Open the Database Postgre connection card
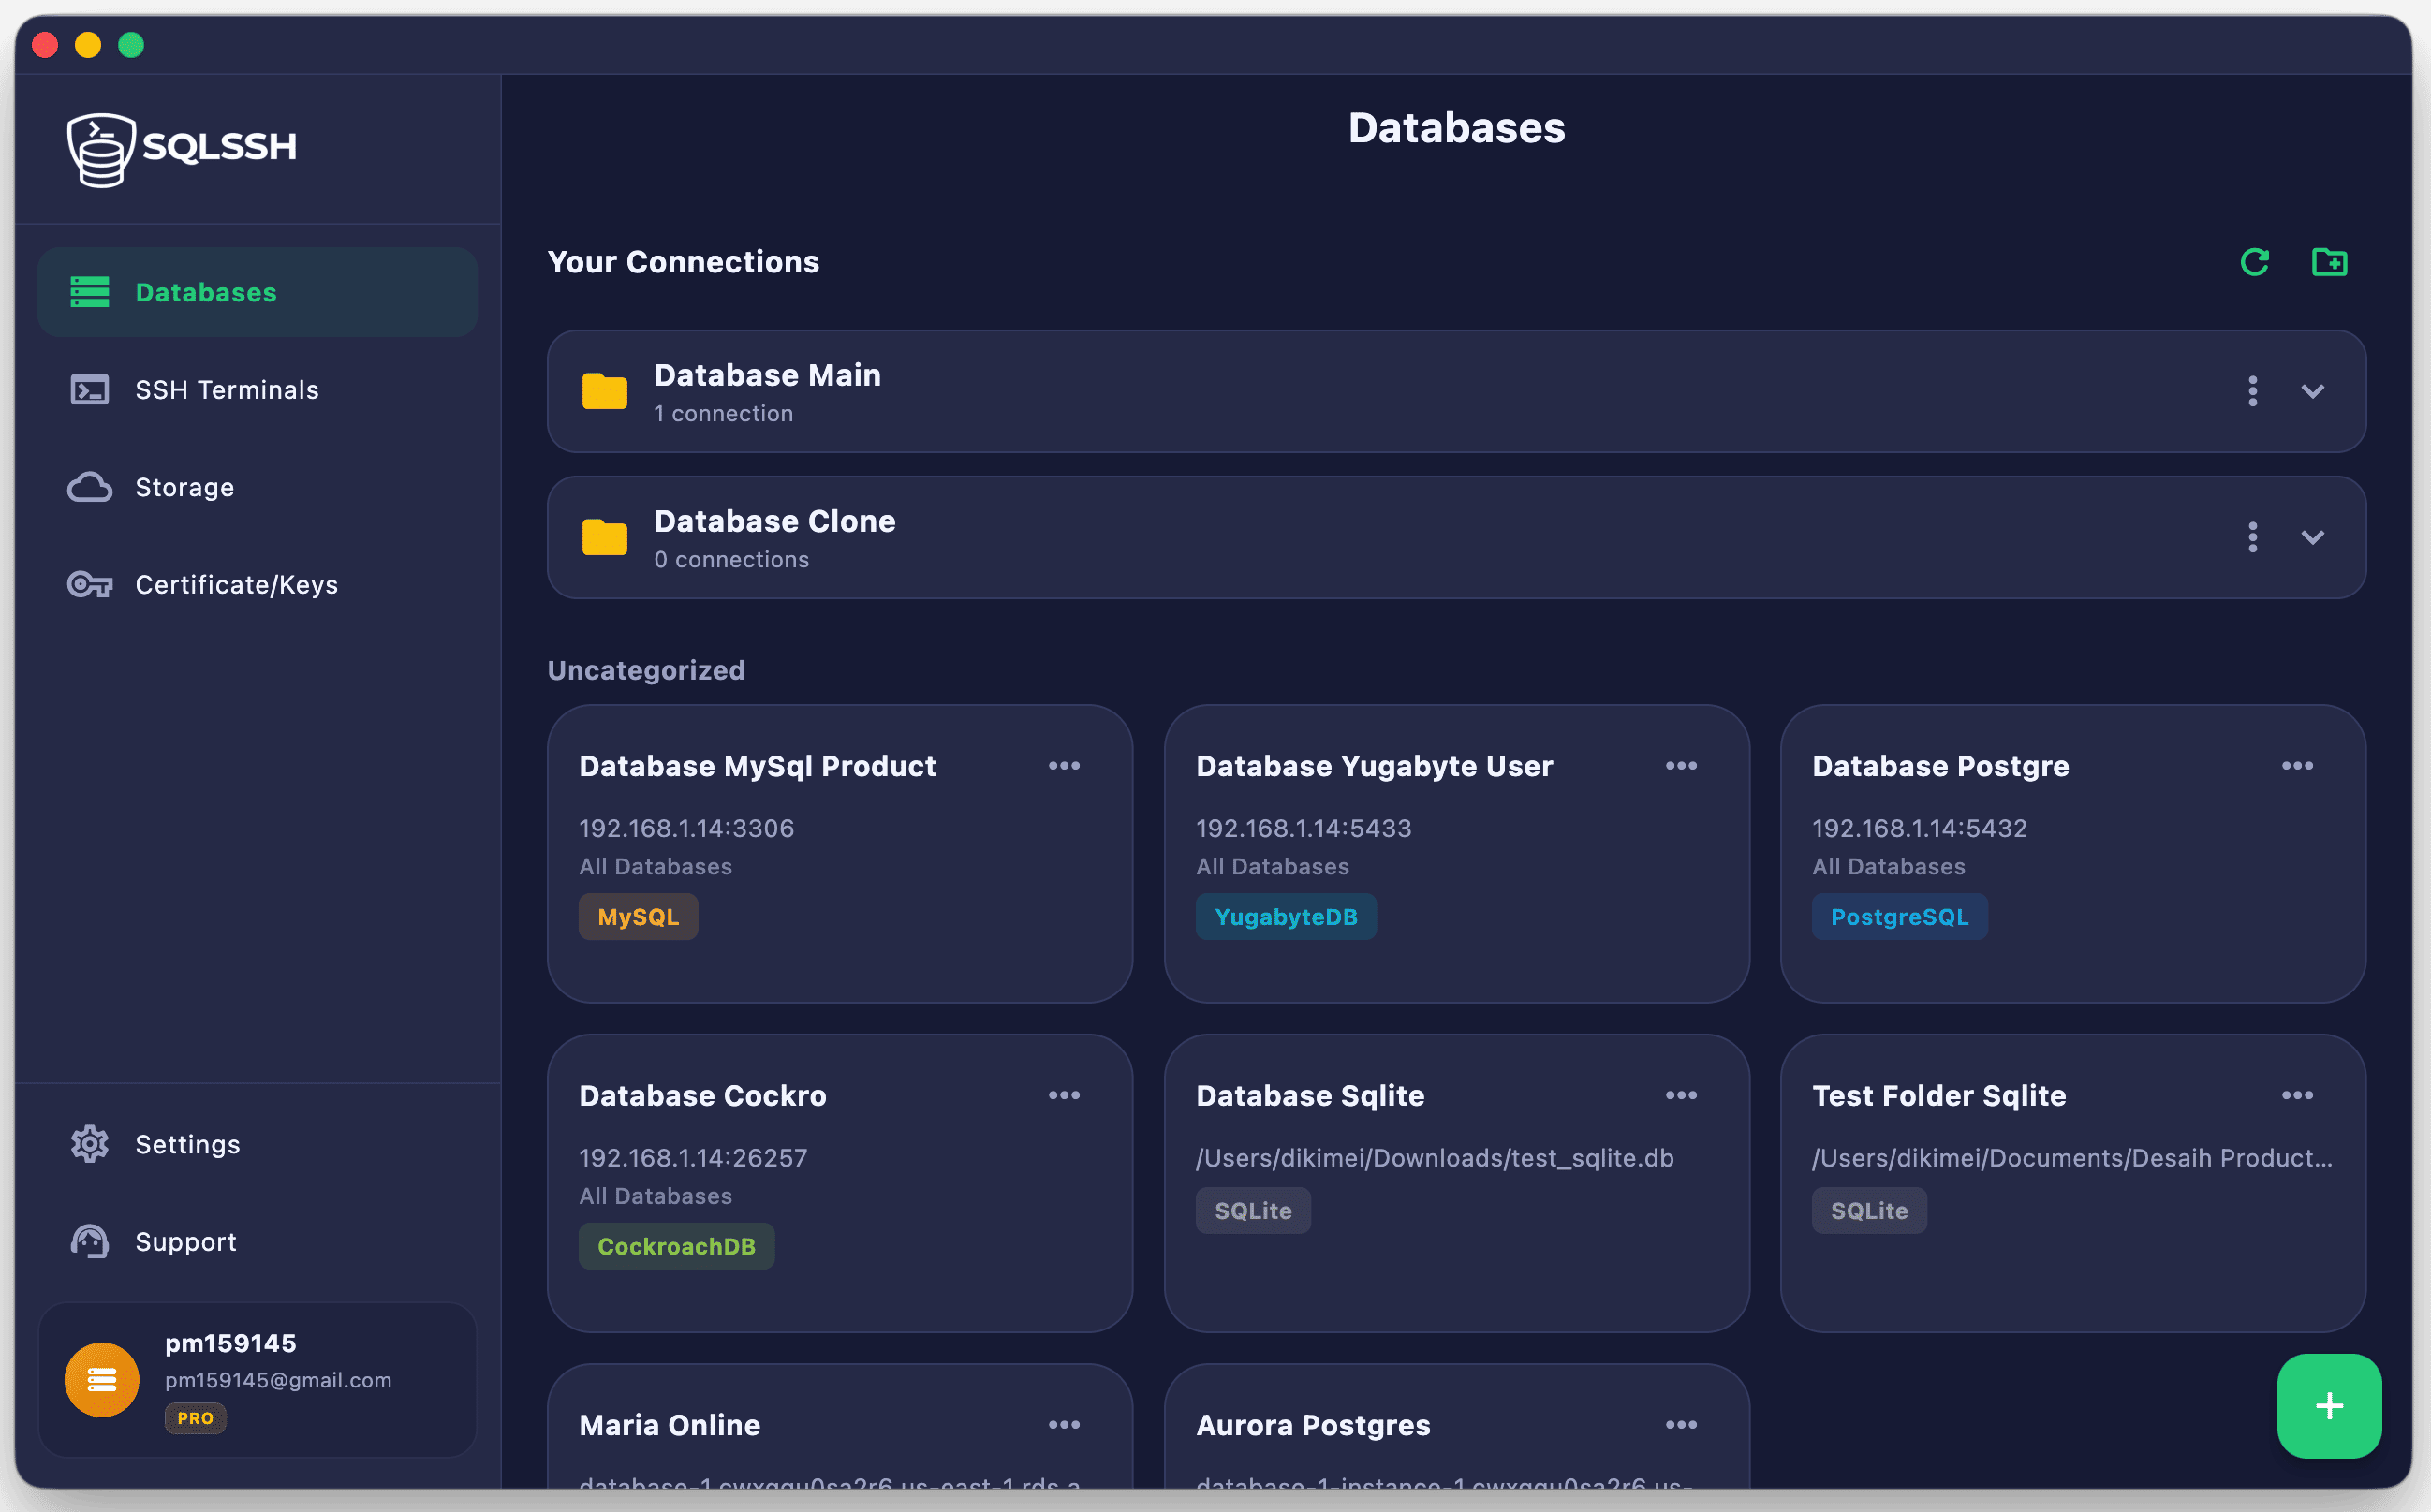Viewport: 2431px width, 1512px height. [x=2072, y=854]
